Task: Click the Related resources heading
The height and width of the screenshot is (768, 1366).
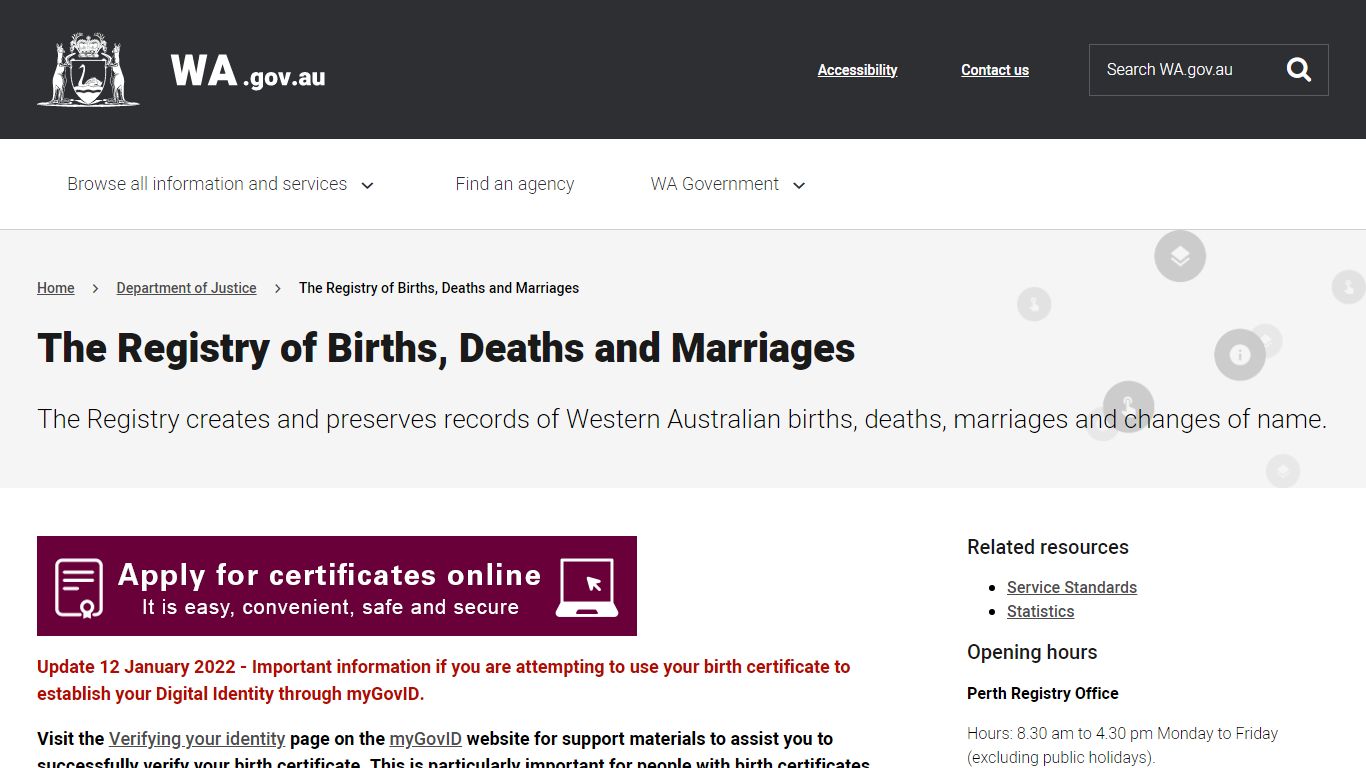Action: [x=1048, y=547]
